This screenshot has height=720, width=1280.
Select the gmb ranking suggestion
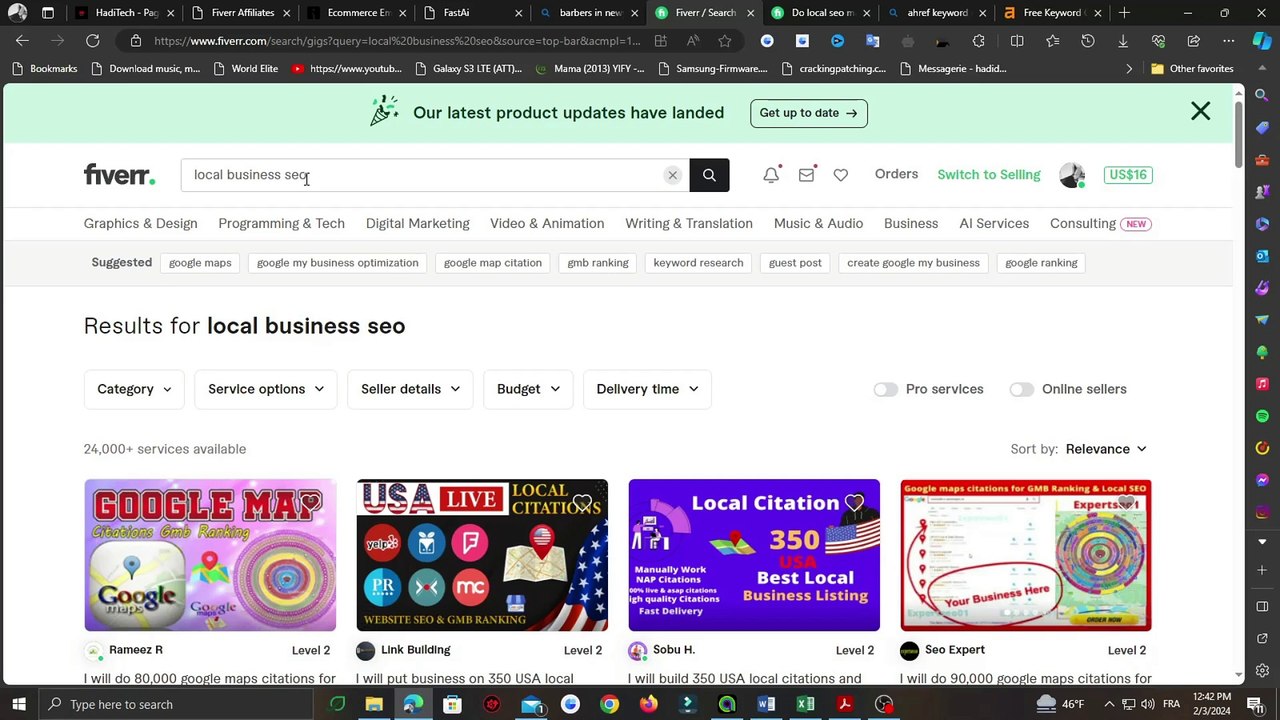(x=598, y=263)
